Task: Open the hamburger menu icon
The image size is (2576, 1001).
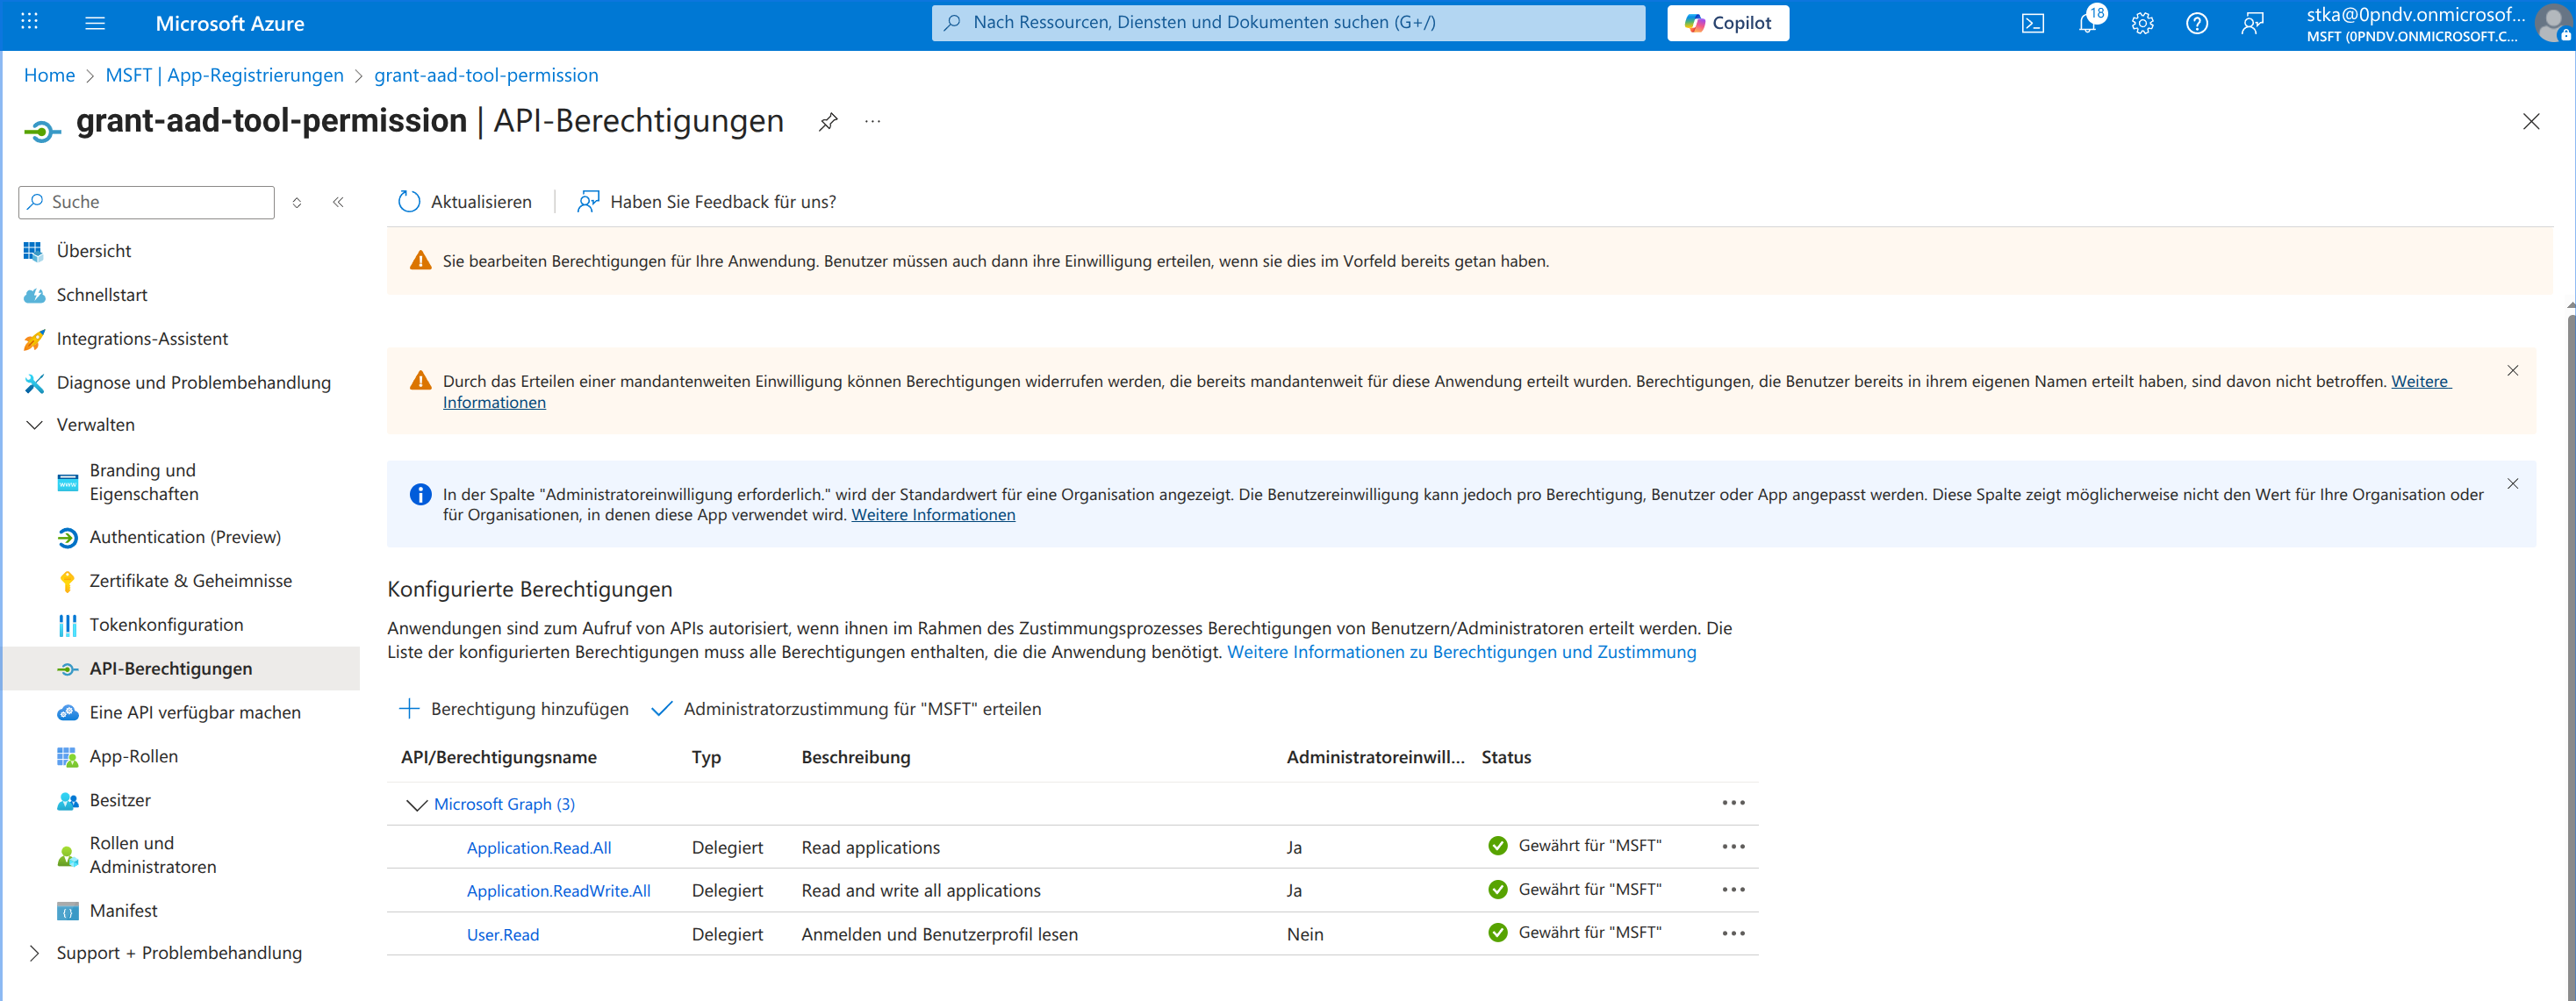Action: click(95, 22)
